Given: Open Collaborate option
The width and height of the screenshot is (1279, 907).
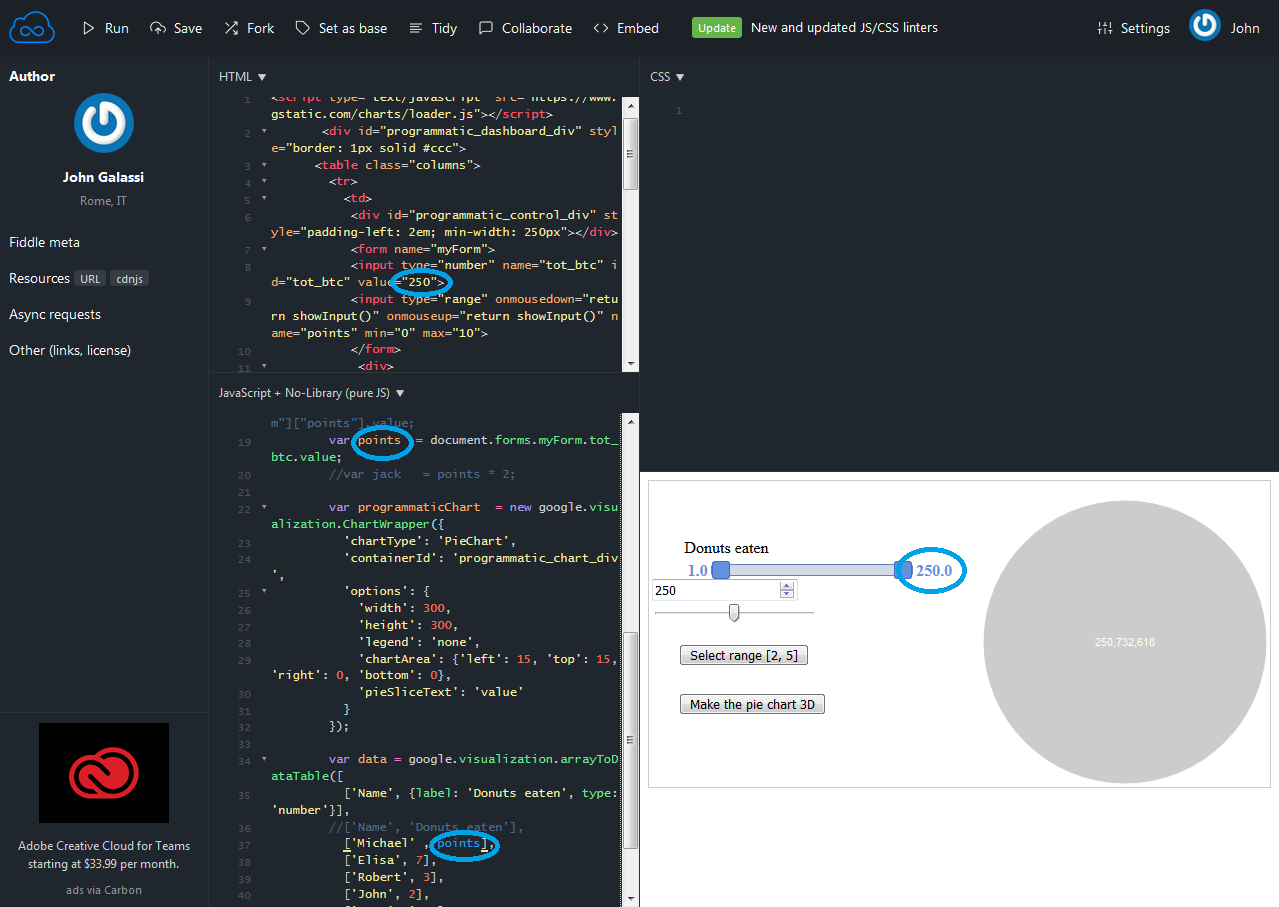Looking at the screenshot, I should (x=525, y=28).
